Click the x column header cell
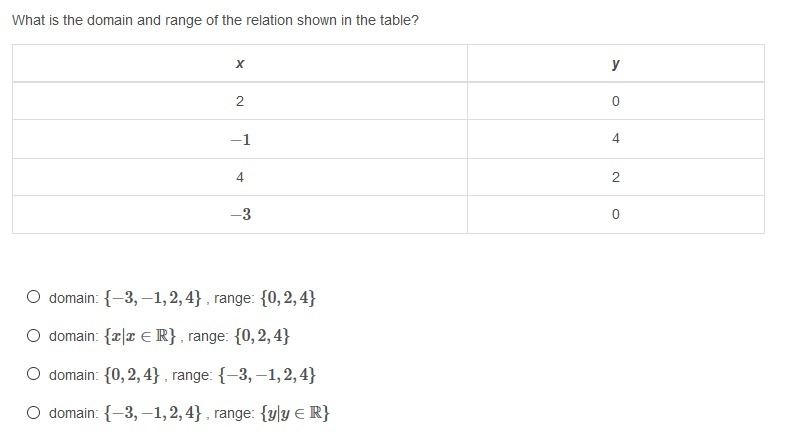This screenshot has width=785, height=439. click(x=240, y=64)
